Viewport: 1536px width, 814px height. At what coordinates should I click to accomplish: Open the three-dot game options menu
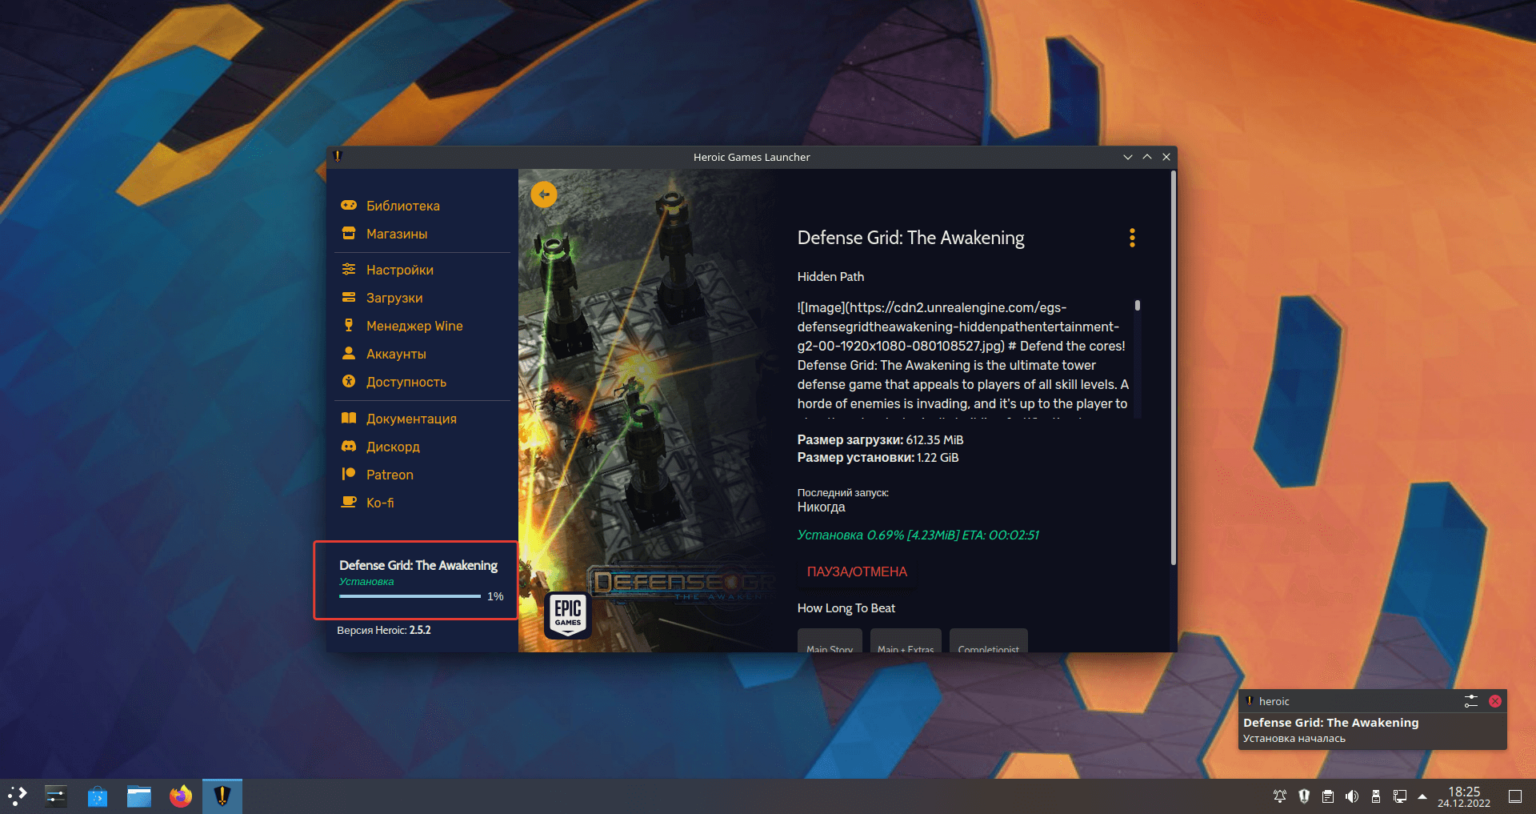[1132, 238]
